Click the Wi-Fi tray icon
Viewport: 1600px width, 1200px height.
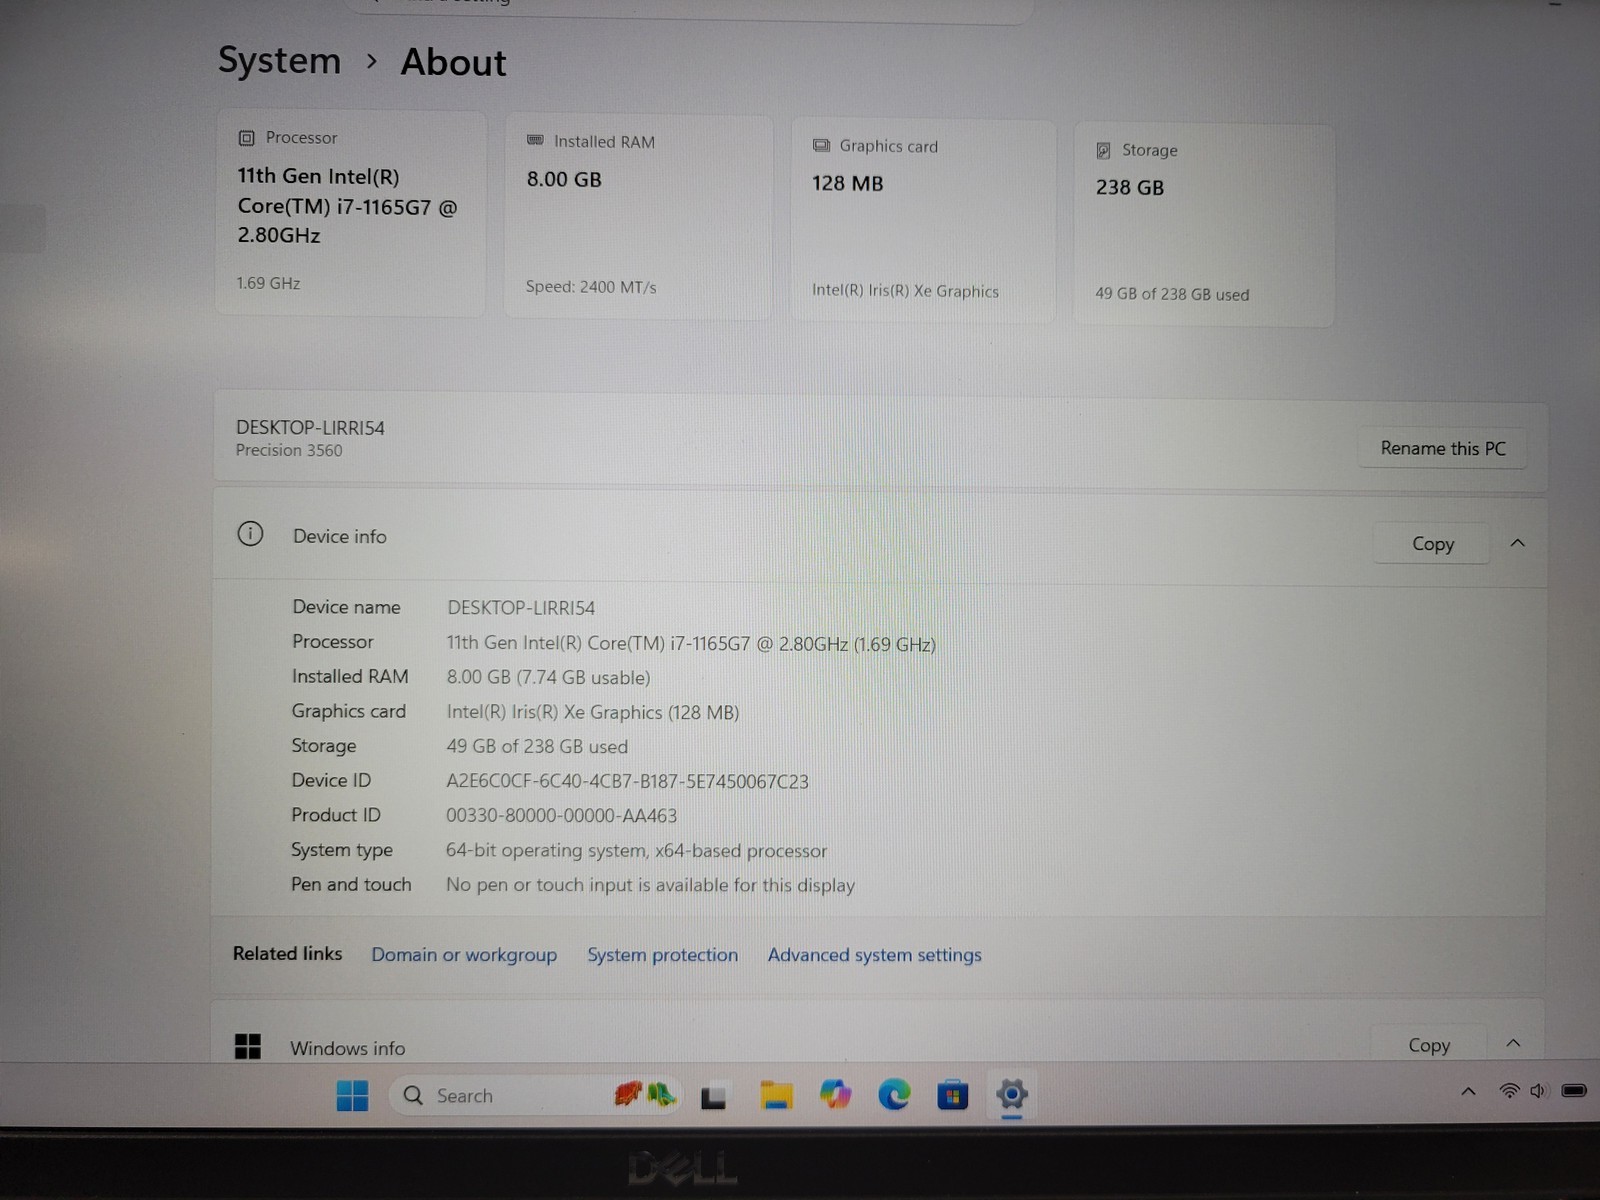pos(1509,1091)
